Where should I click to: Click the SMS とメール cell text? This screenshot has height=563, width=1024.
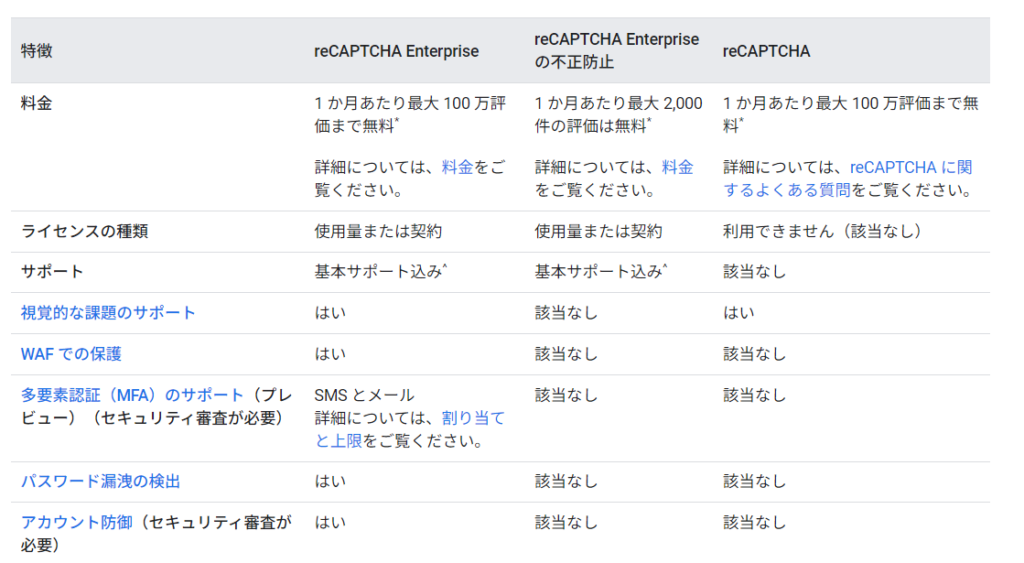coord(364,395)
